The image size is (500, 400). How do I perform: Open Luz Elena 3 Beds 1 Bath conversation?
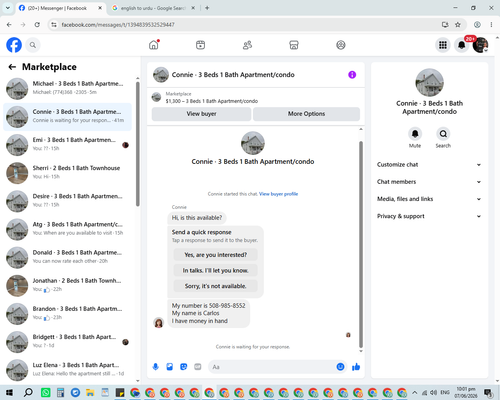68,370
